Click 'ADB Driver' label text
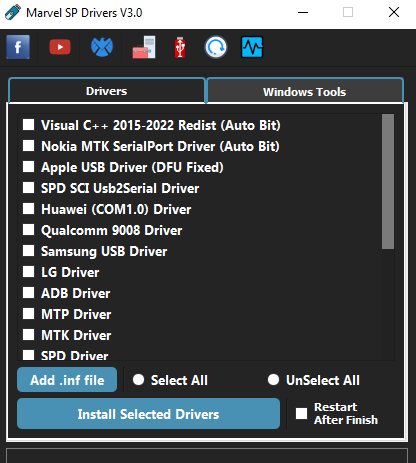 coord(76,293)
